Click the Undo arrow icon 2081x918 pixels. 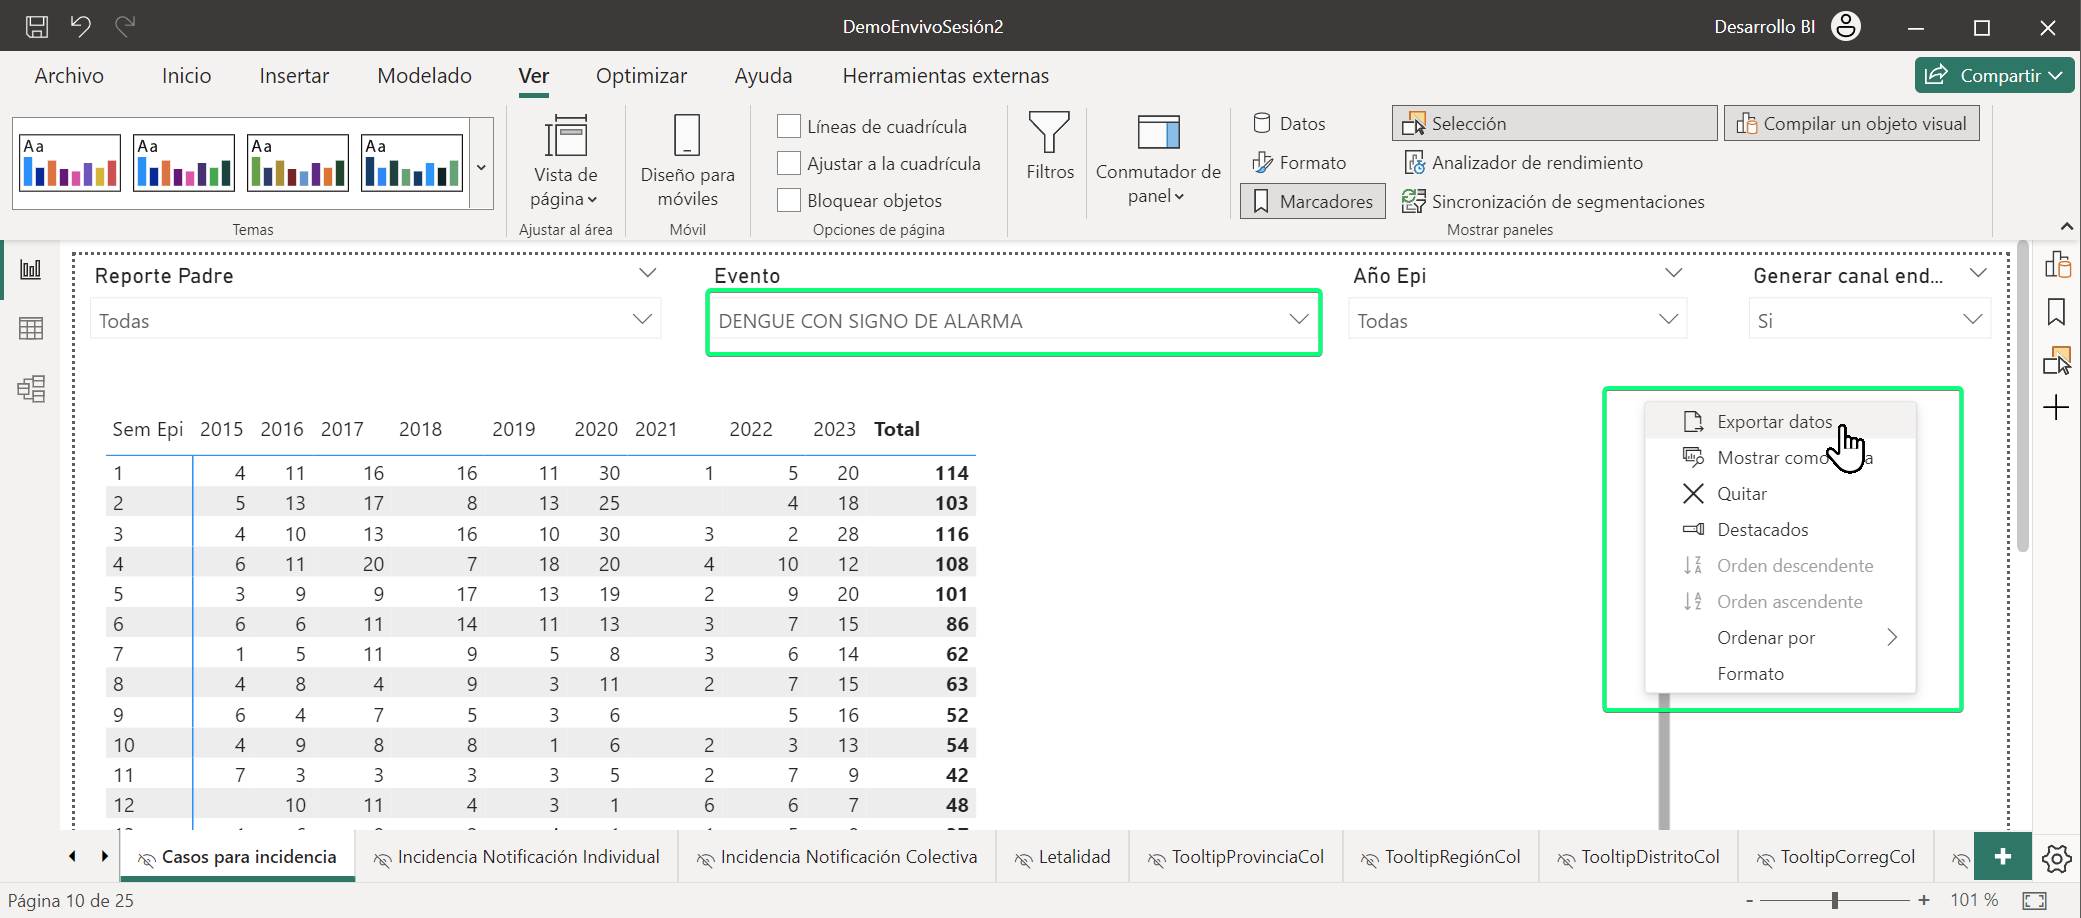pos(81,26)
